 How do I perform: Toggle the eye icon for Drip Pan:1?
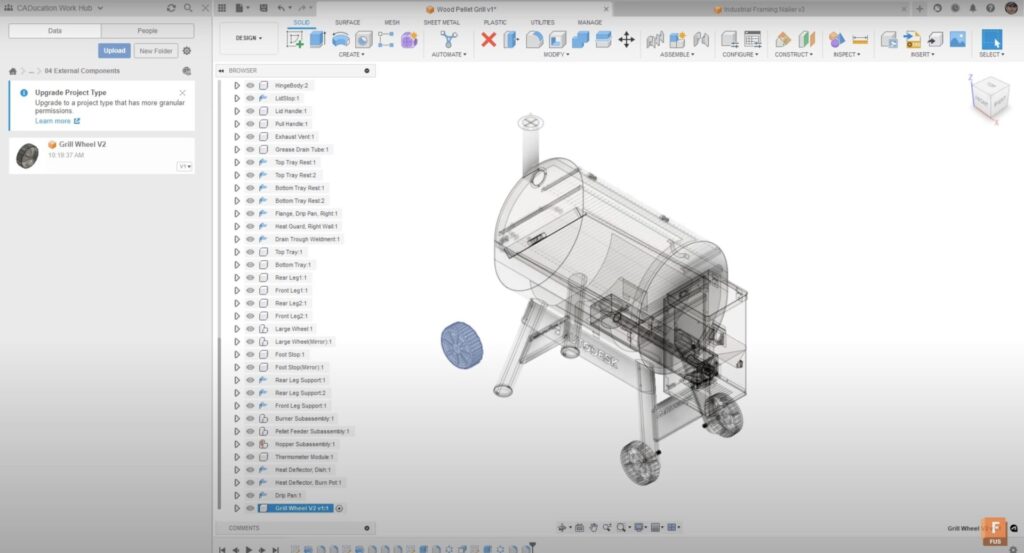click(250, 495)
